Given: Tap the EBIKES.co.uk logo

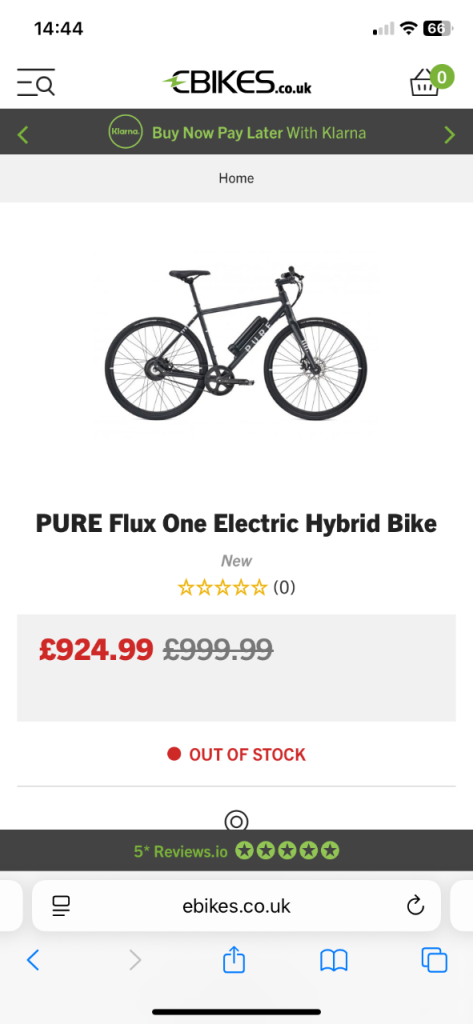Looking at the screenshot, I should (x=237, y=82).
